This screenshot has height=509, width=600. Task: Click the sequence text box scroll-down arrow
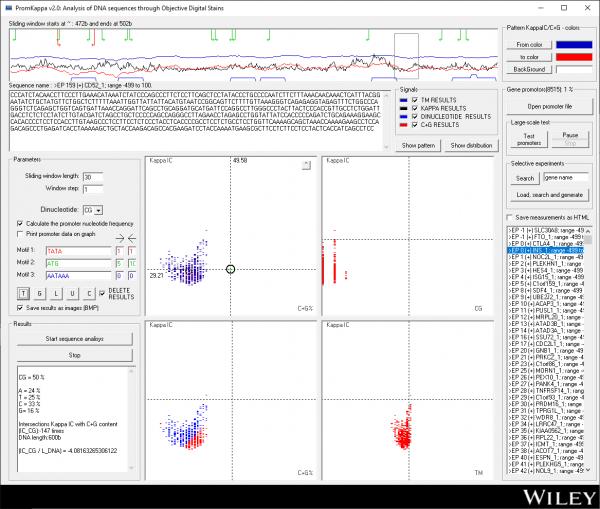point(386,147)
